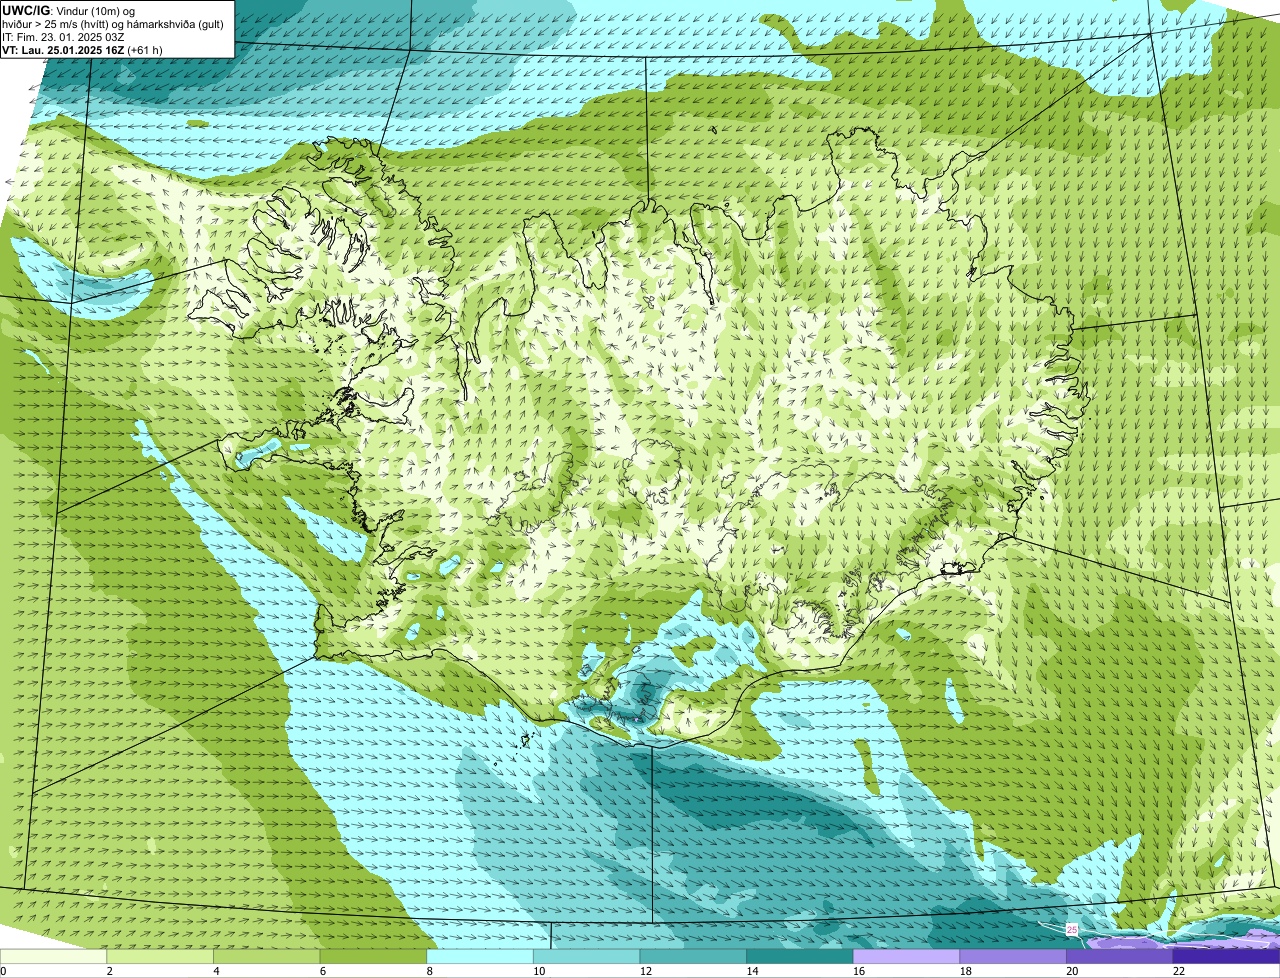Click the legend scale label '20'

tap(1072, 971)
